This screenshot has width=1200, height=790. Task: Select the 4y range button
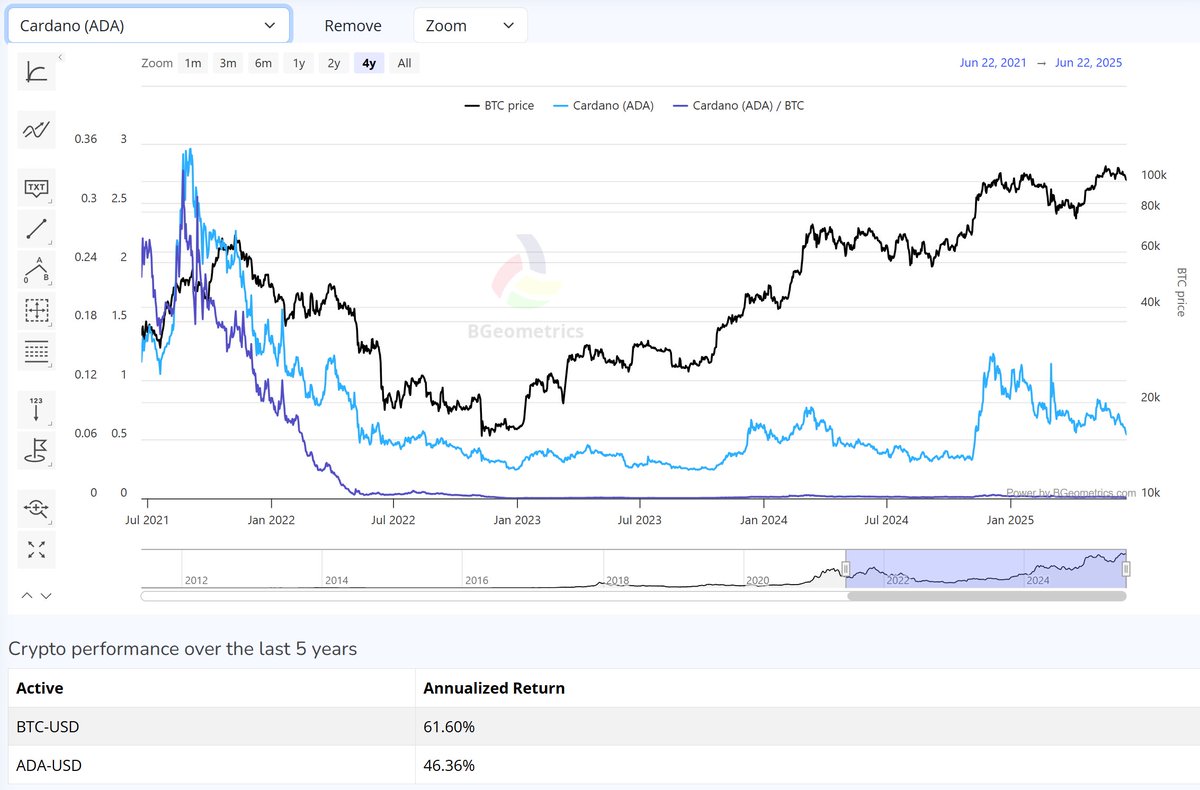(x=369, y=63)
